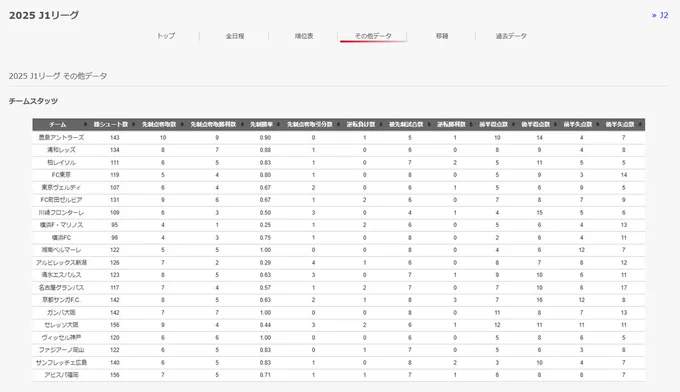The image size is (680, 392).
Task: Click 143 shots value for 鹿島アントラーズ
Action: (114, 137)
